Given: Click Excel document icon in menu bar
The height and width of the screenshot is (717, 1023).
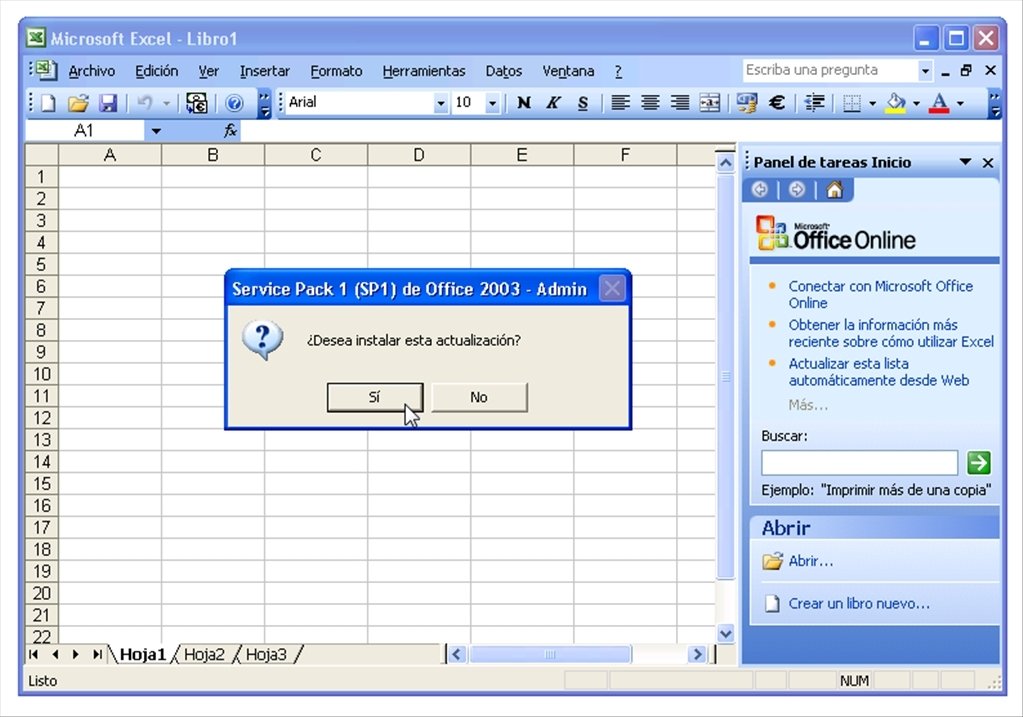Looking at the screenshot, I should [45, 70].
